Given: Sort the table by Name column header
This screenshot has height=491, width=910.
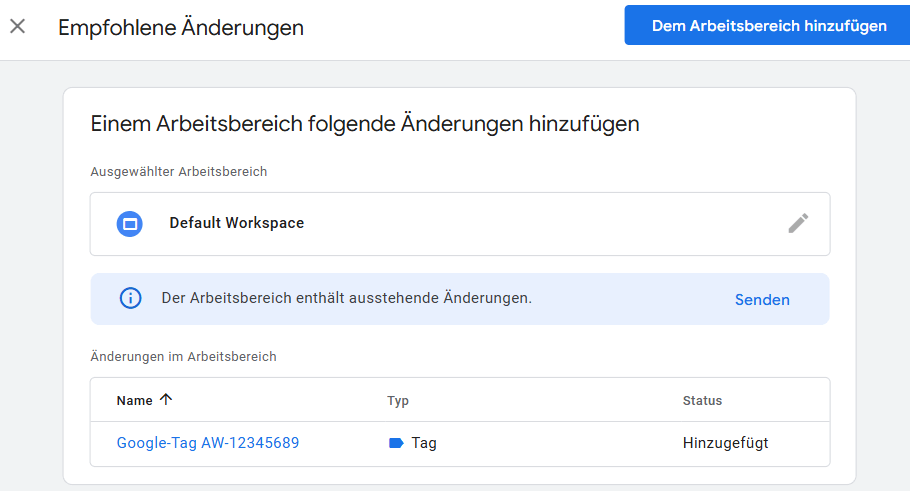Looking at the screenshot, I should click(134, 400).
